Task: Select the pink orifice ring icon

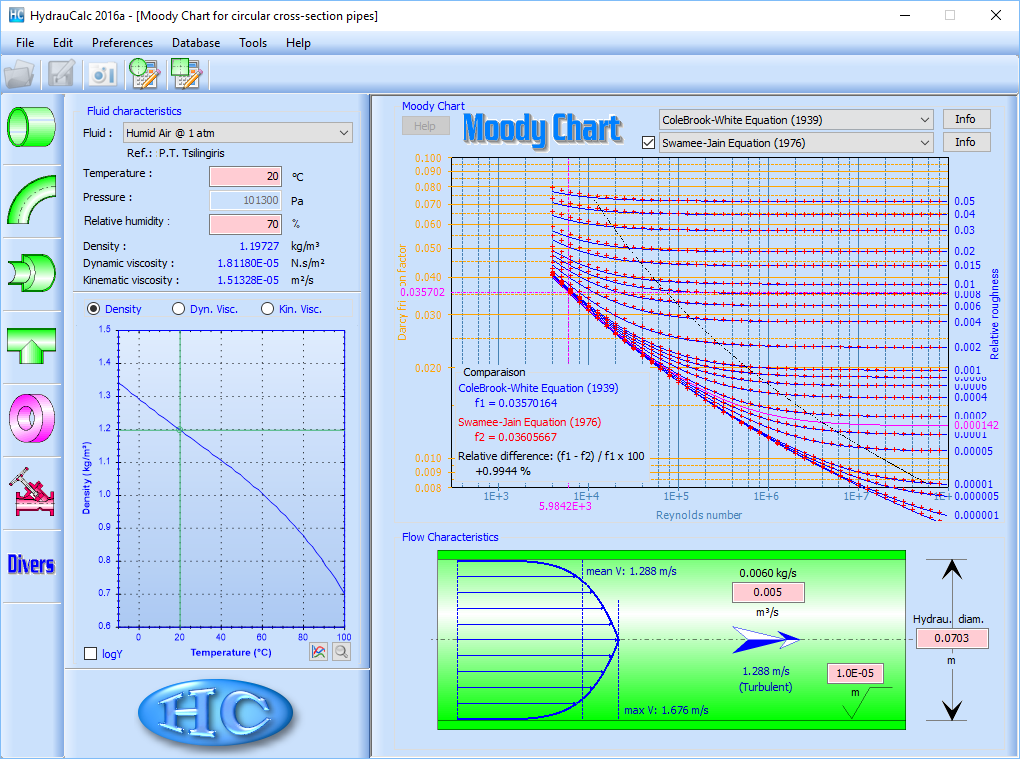Action: pos(32,417)
